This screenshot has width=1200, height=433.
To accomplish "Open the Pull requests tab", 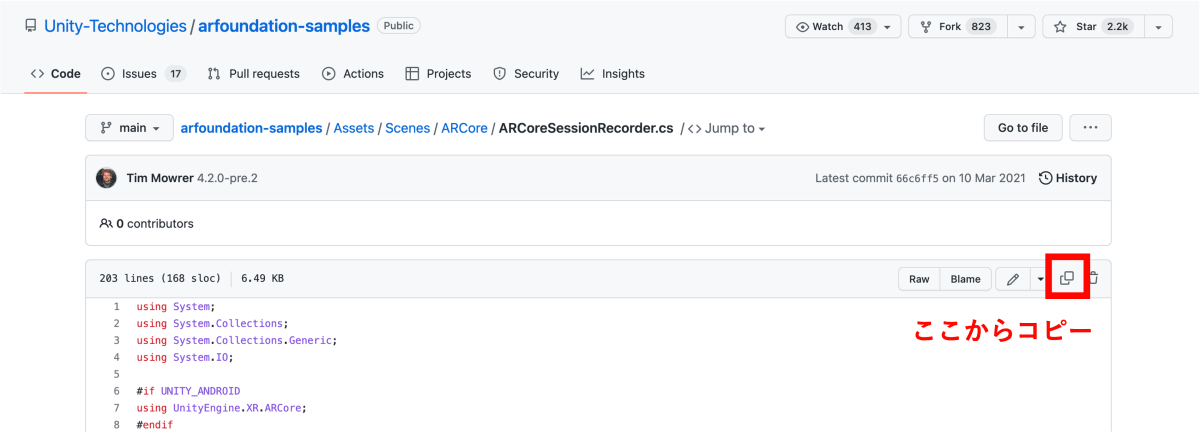I will (x=253, y=74).
